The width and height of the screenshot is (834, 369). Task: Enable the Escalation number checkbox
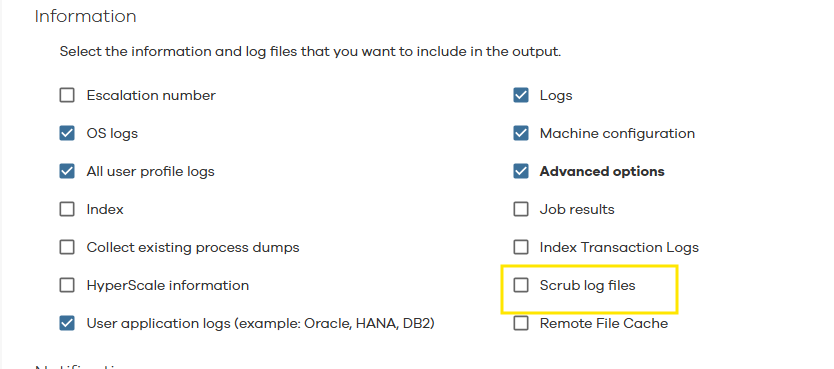66,96
